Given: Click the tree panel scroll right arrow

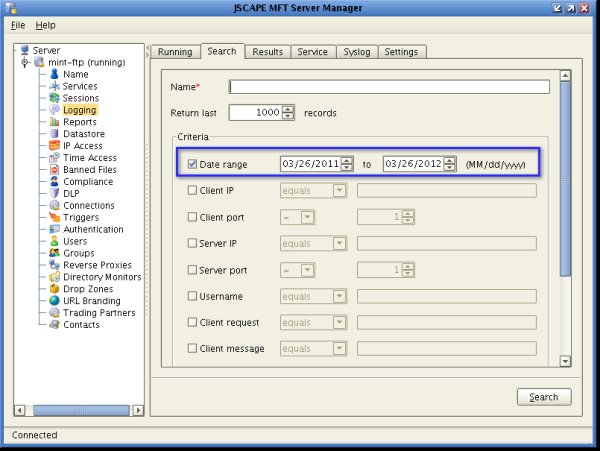Looking at the screenshot, I should pos(138,410).
